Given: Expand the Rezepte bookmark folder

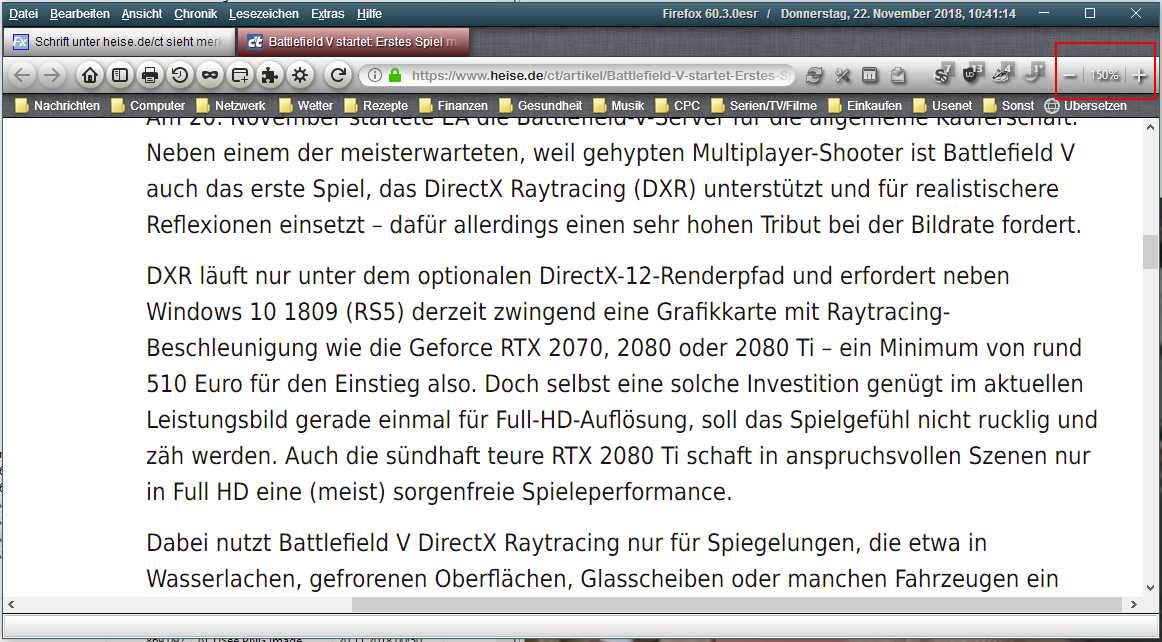Looking at the screenshot, I should pos(377,106).
